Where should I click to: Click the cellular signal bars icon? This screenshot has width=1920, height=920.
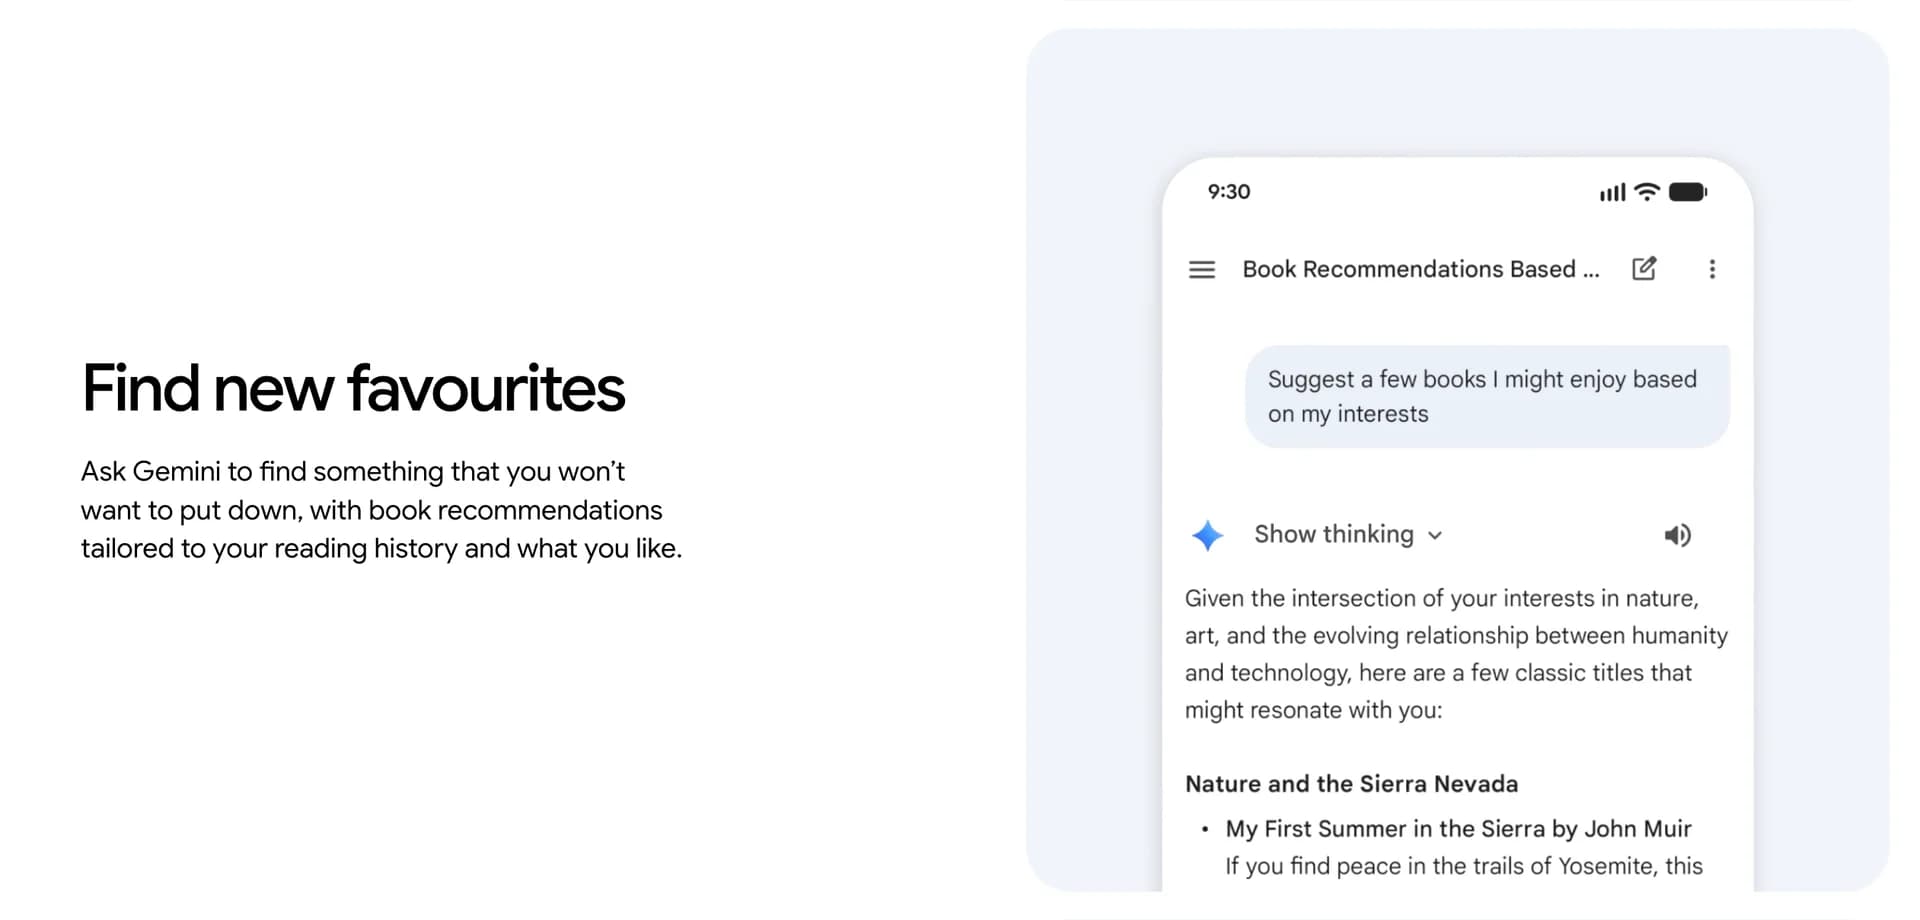1612,191
